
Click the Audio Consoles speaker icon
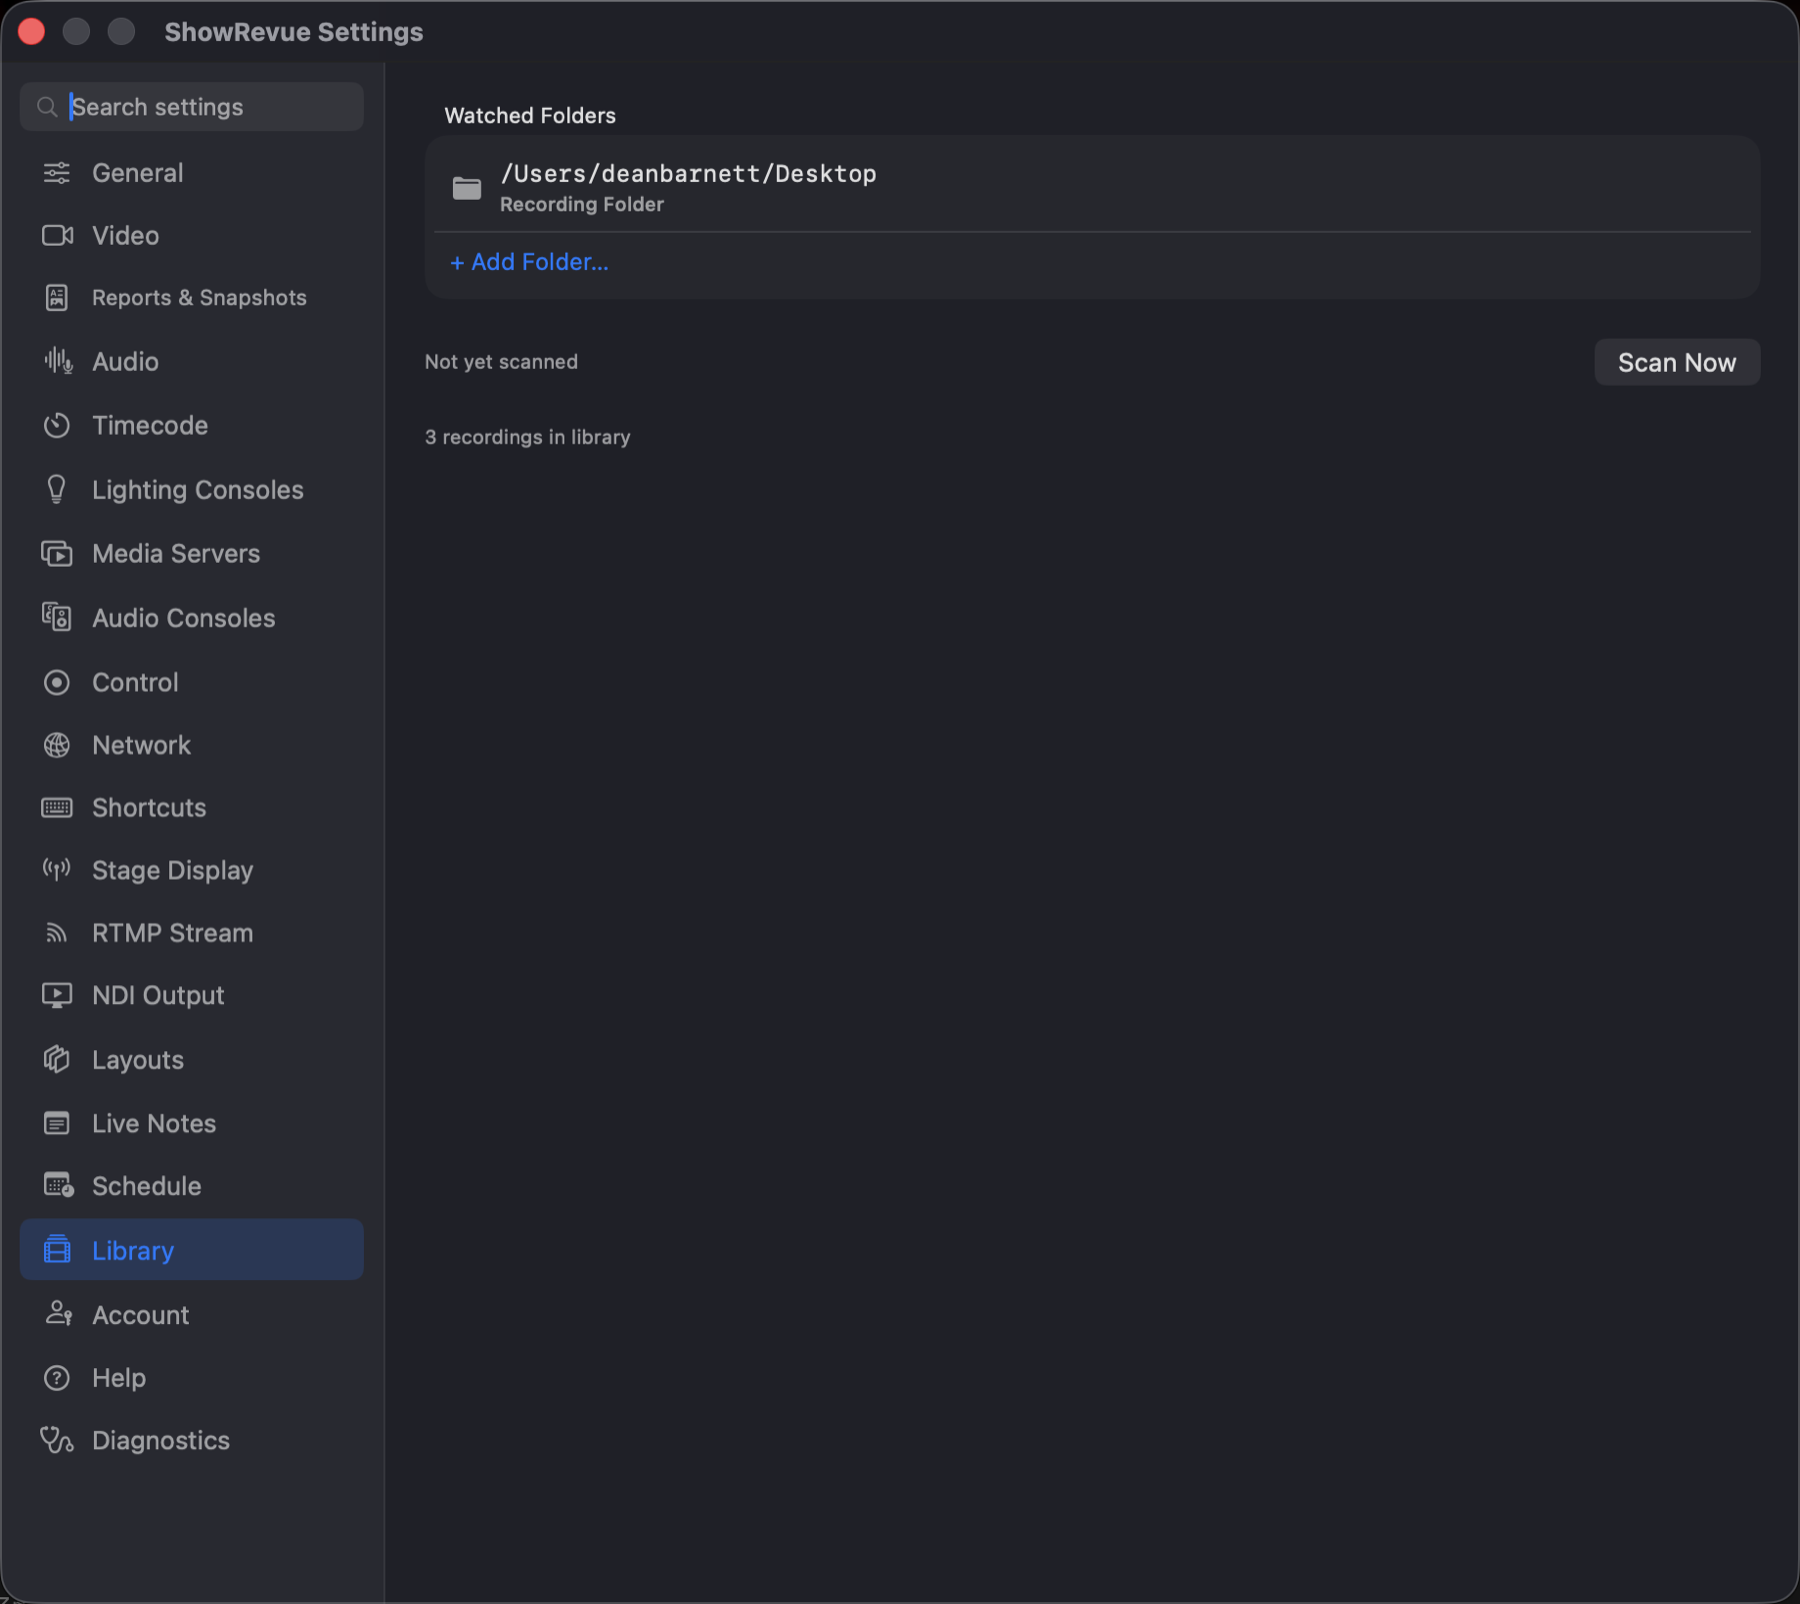click(x=57, y=617)
